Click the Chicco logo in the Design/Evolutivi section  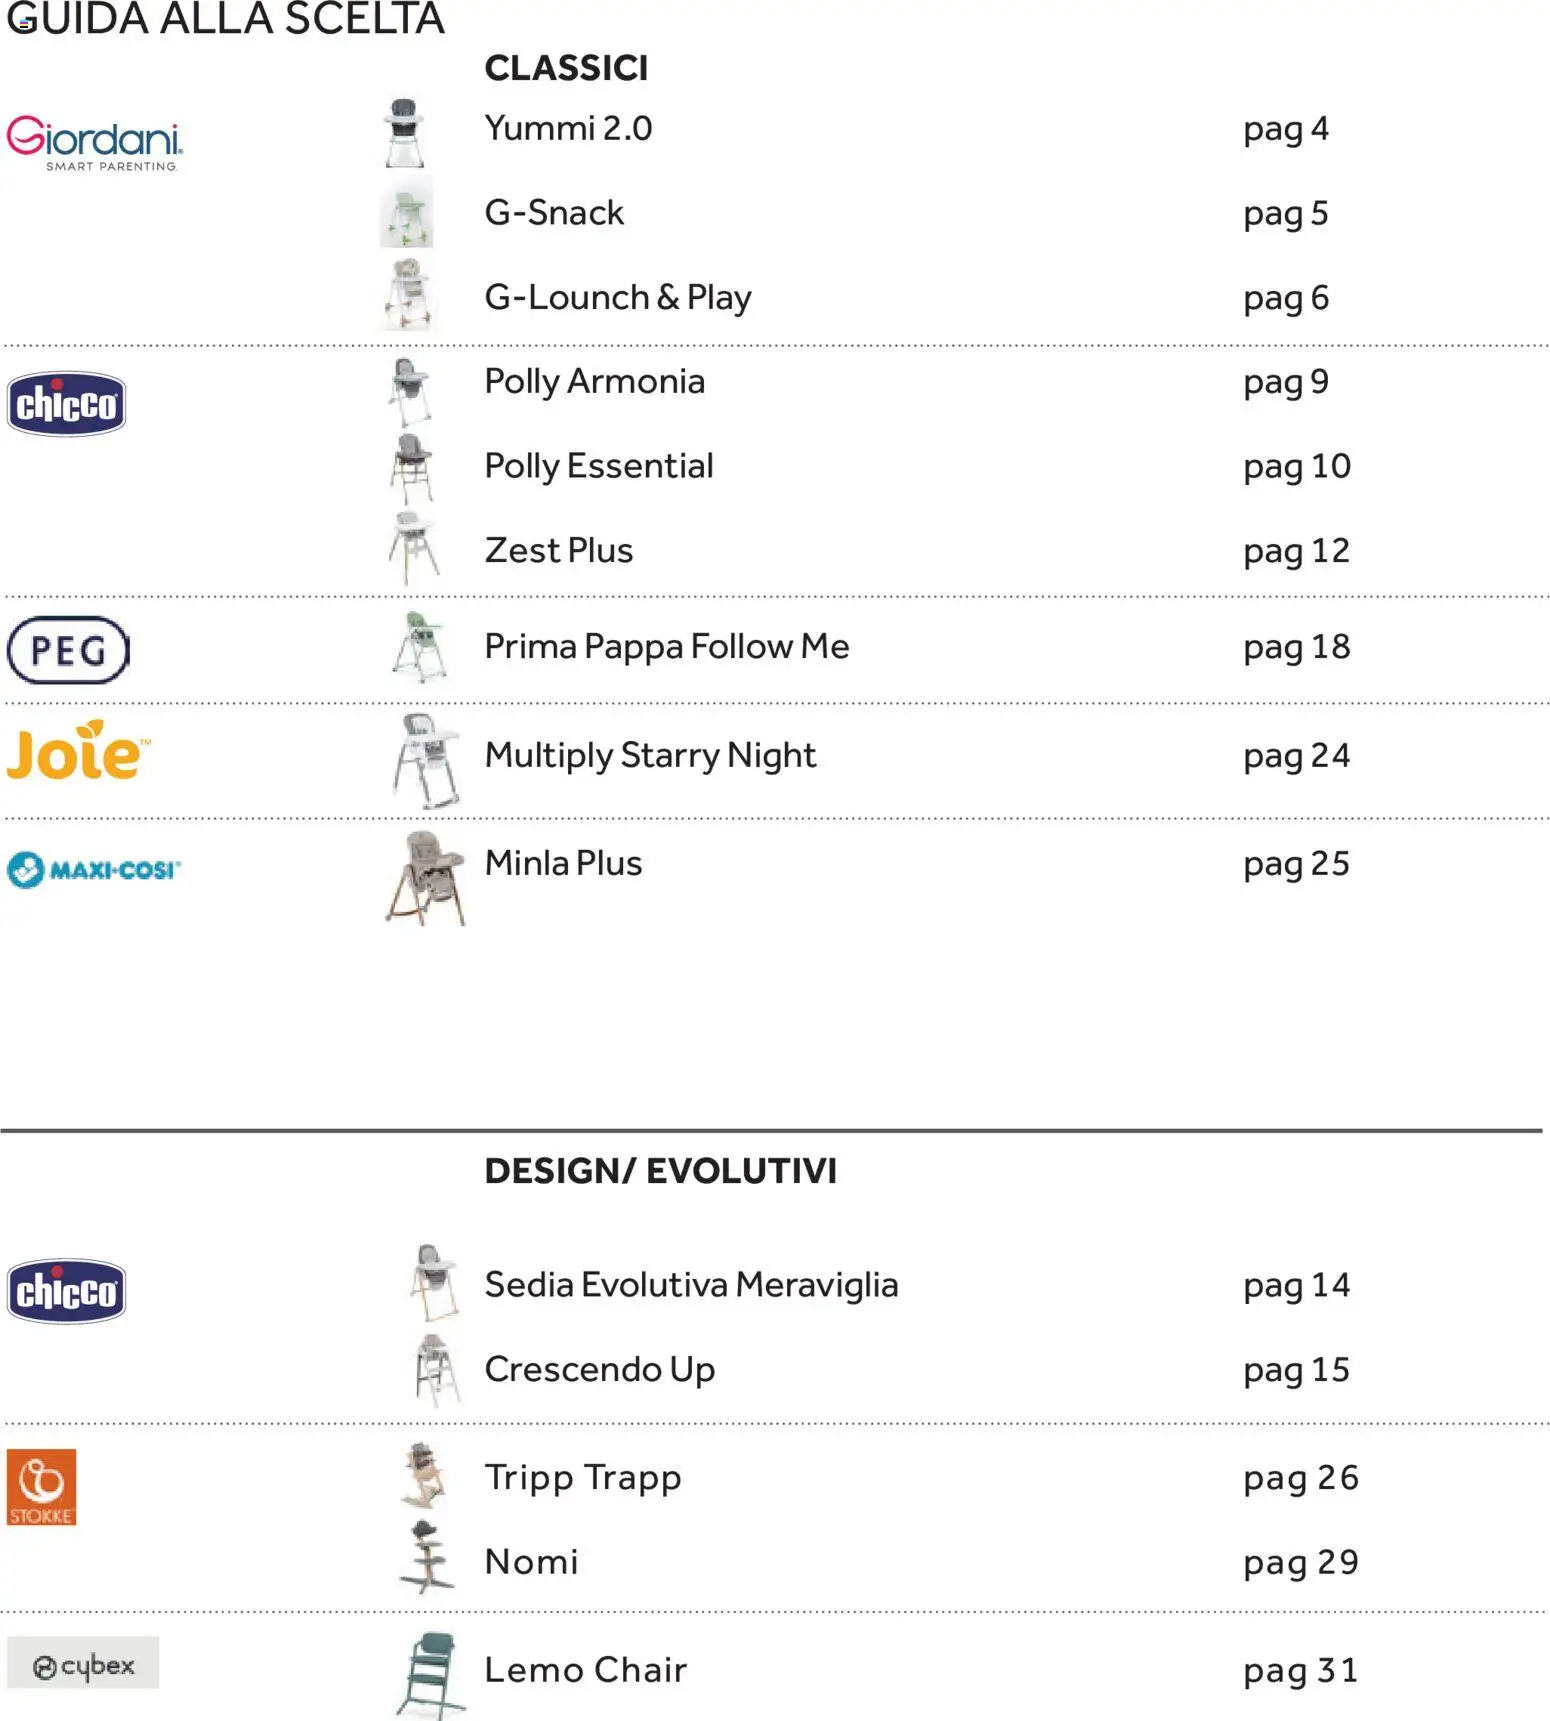tap(67, 1291)
